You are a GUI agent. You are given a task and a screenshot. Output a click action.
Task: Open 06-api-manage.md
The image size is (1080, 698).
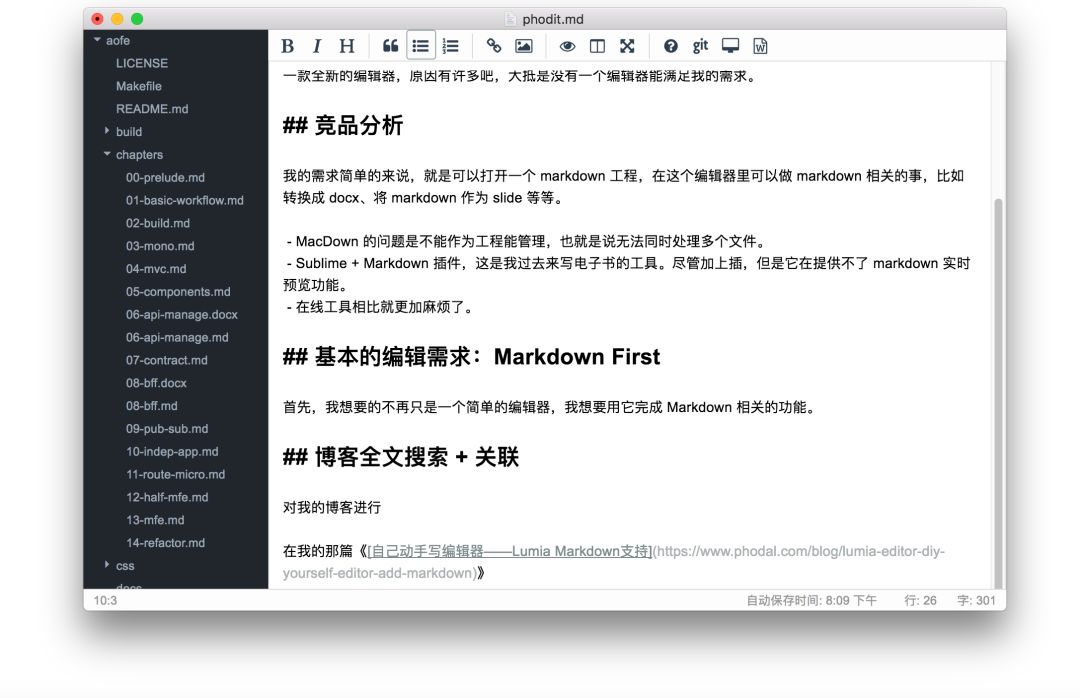(177, 337)
